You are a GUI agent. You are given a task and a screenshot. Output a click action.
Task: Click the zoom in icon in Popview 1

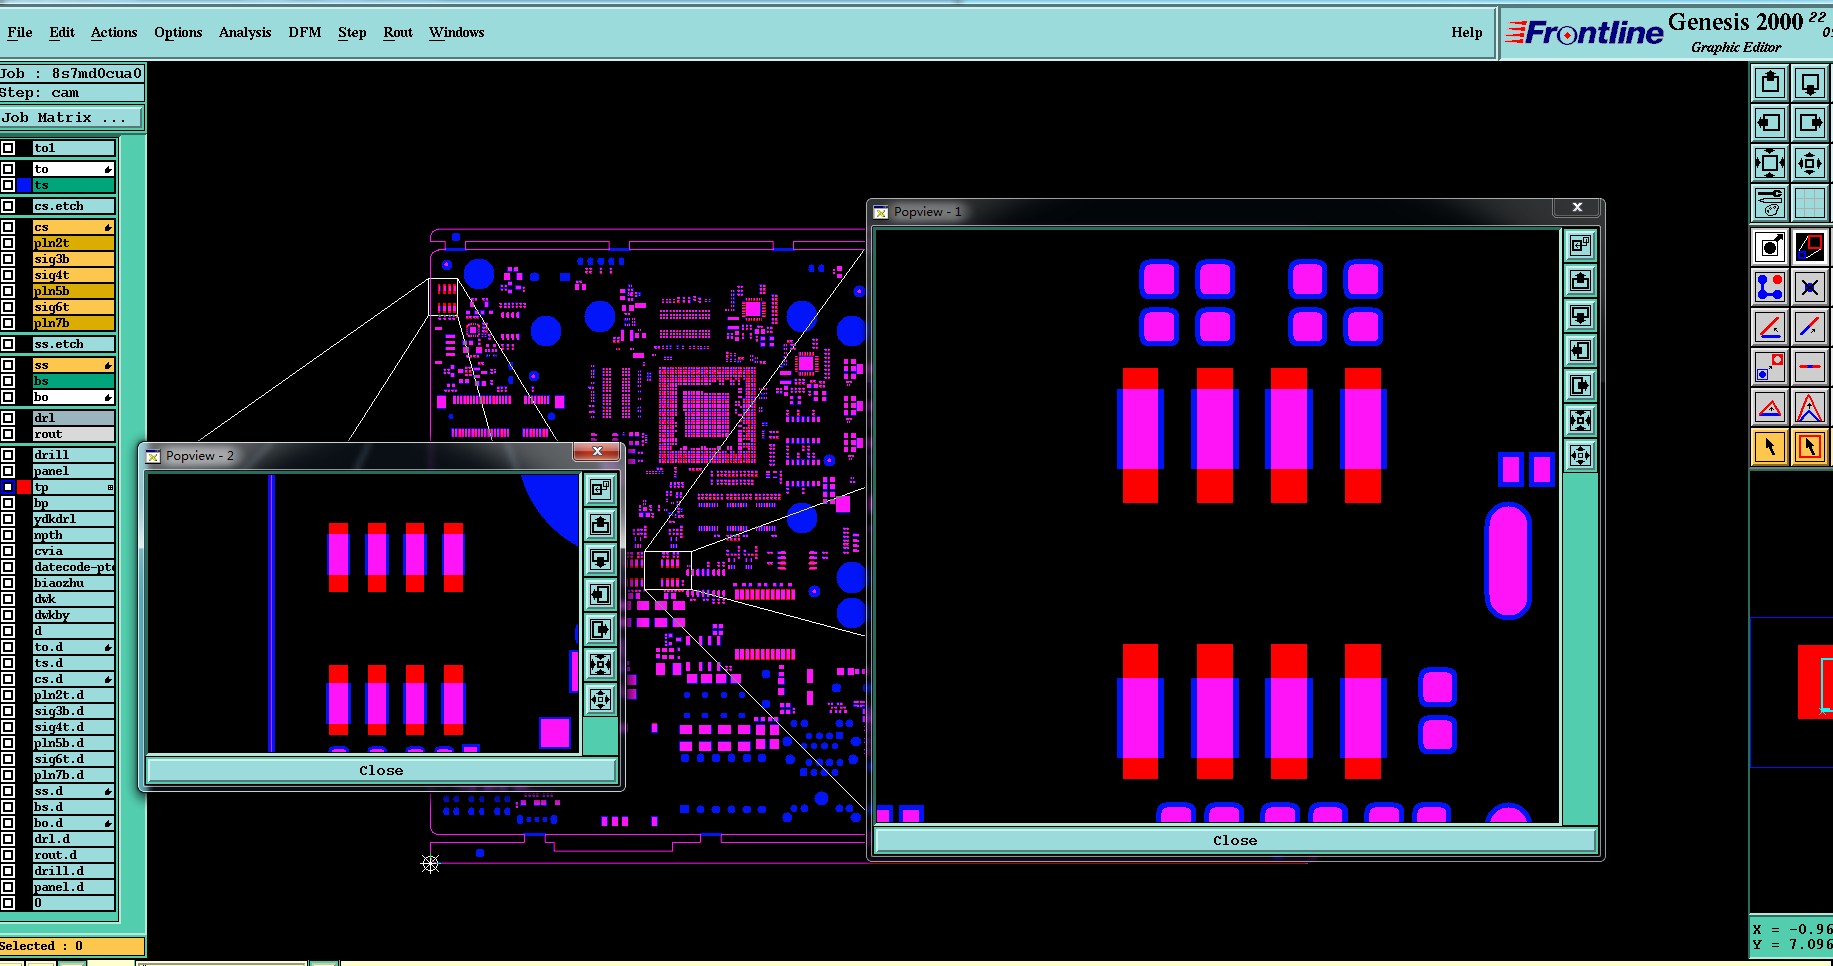coord(1581,420)
